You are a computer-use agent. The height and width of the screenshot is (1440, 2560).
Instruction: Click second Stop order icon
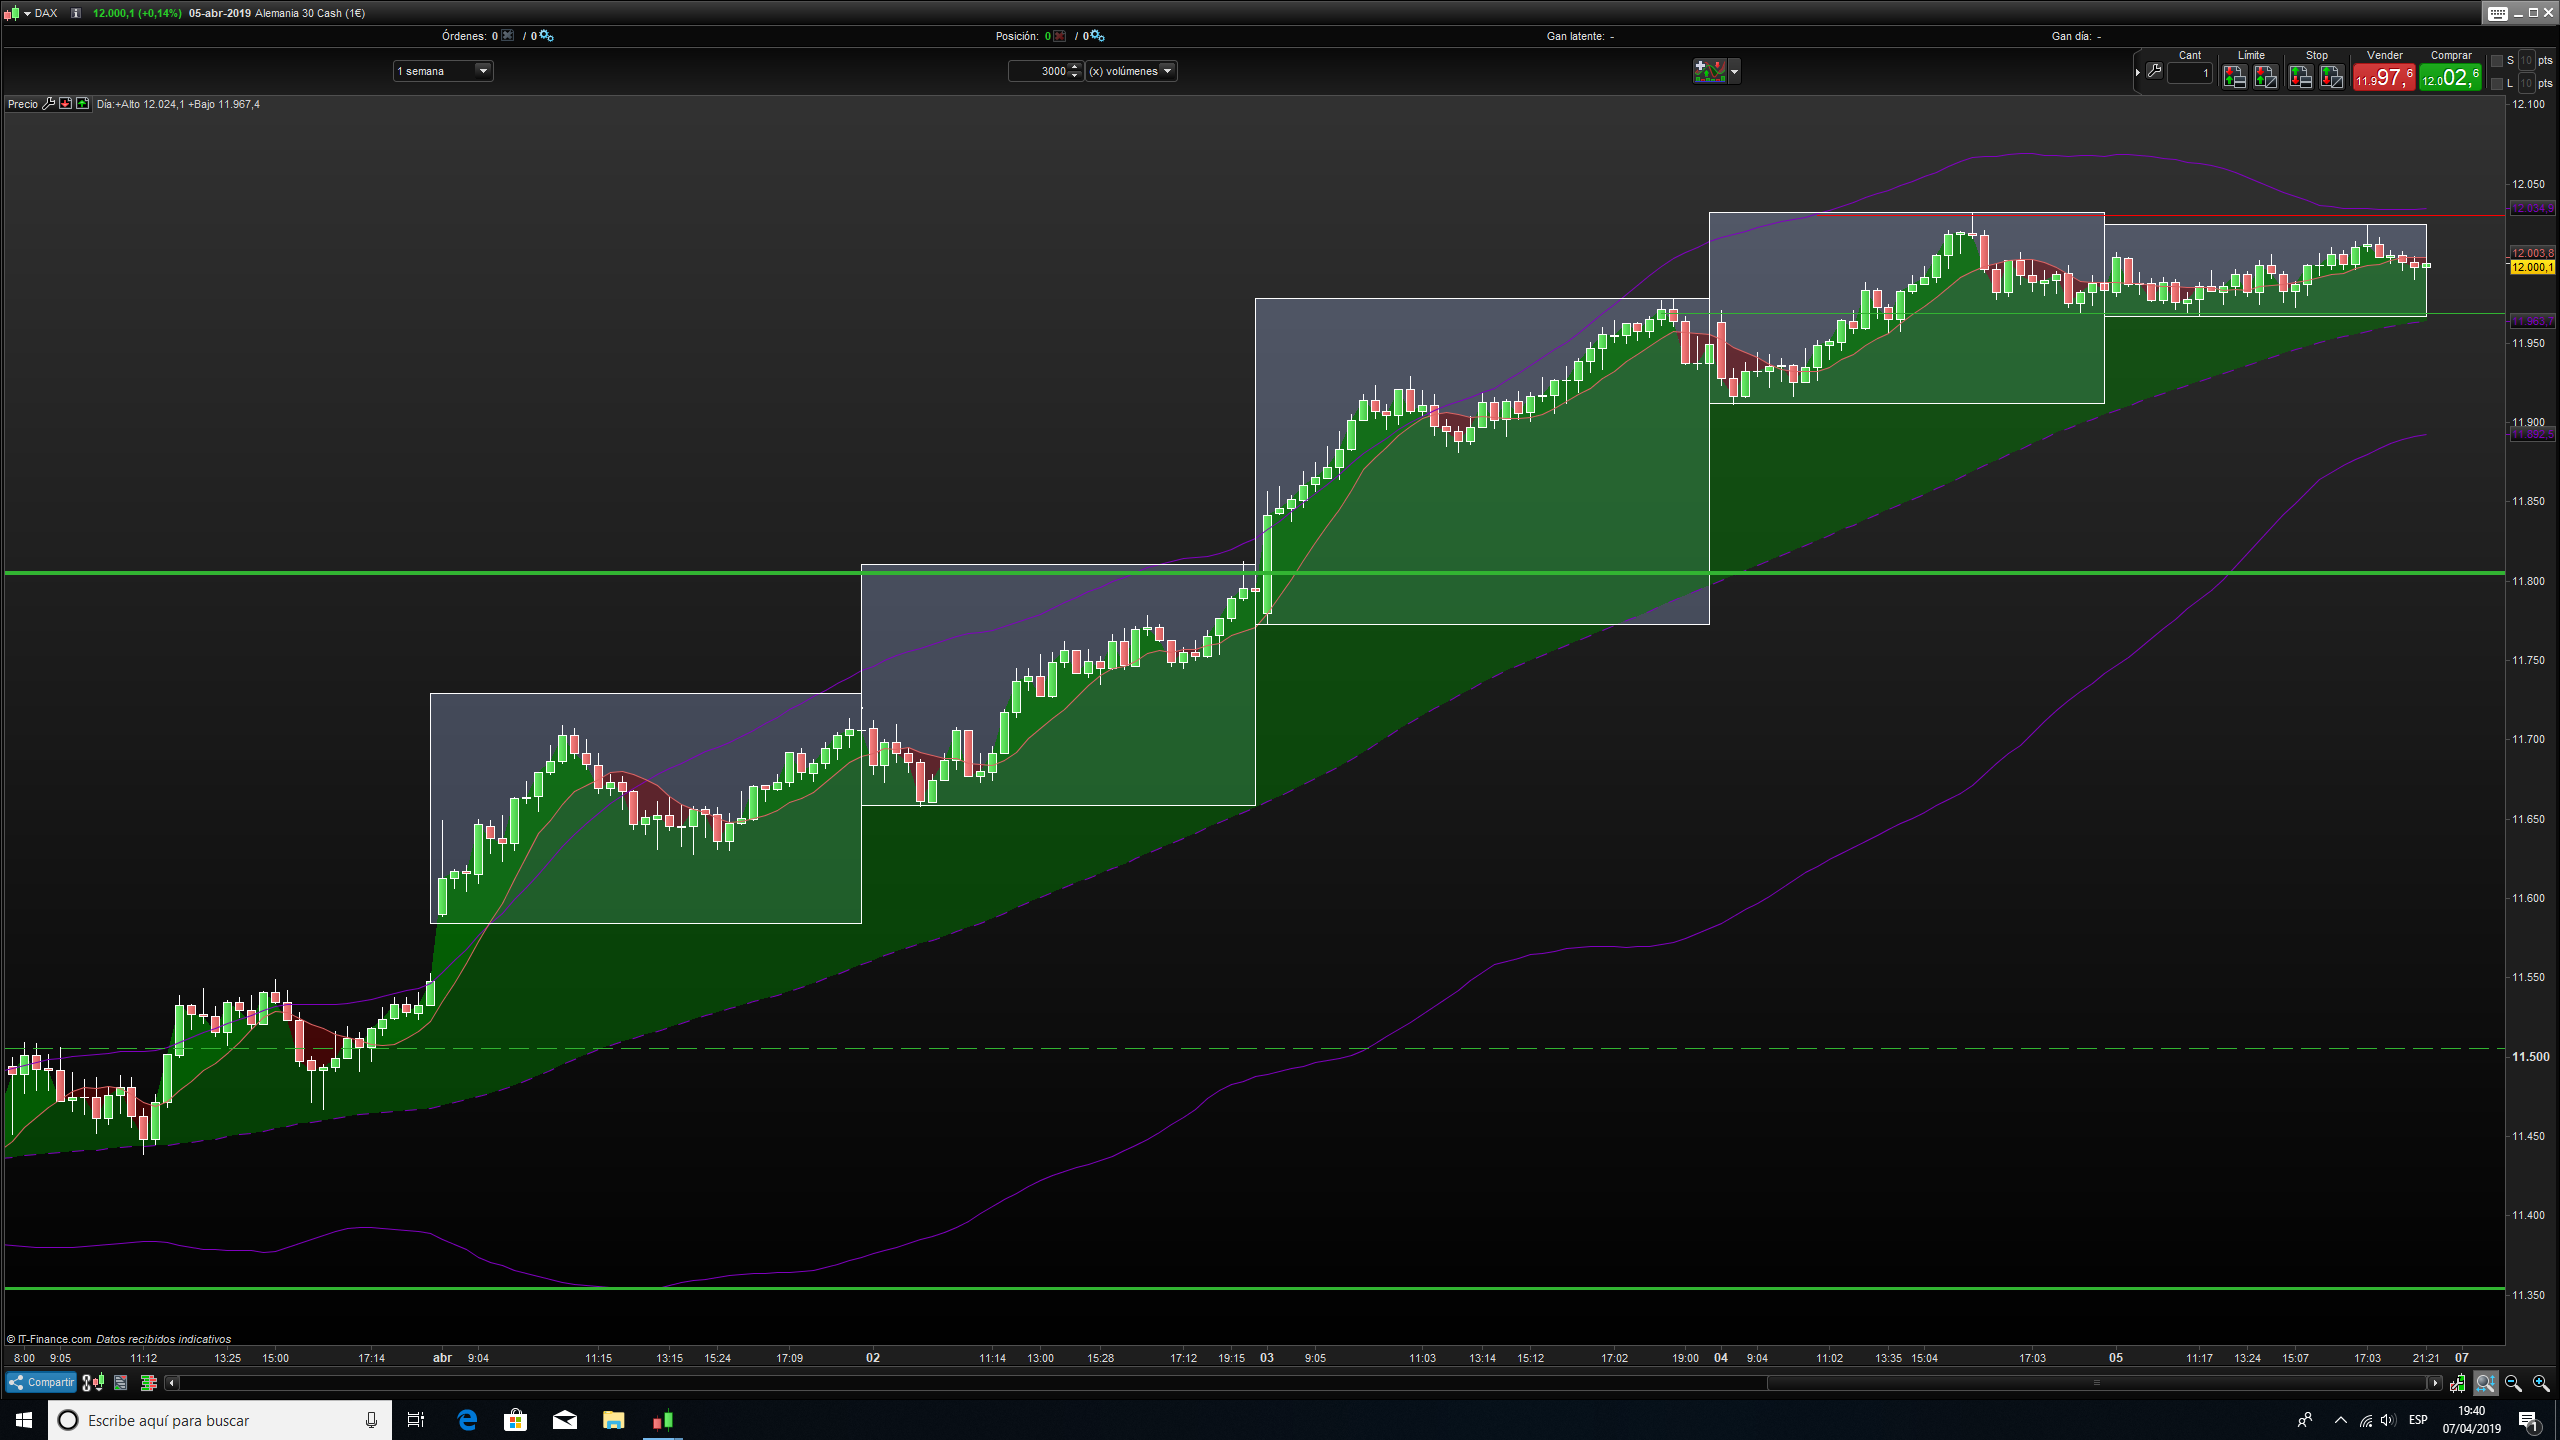2331,77
